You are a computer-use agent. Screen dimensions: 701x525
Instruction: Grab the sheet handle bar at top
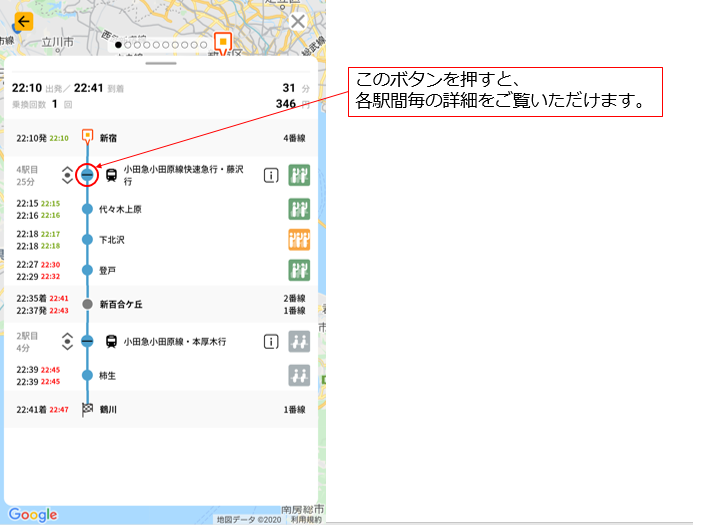(161, 64)
